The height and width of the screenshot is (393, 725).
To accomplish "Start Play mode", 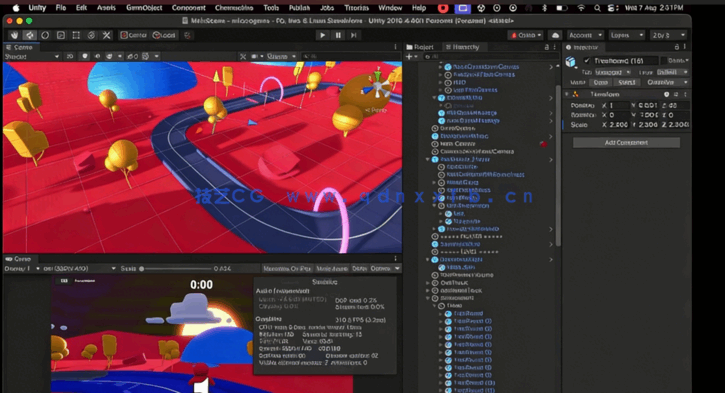I will 322,35.
